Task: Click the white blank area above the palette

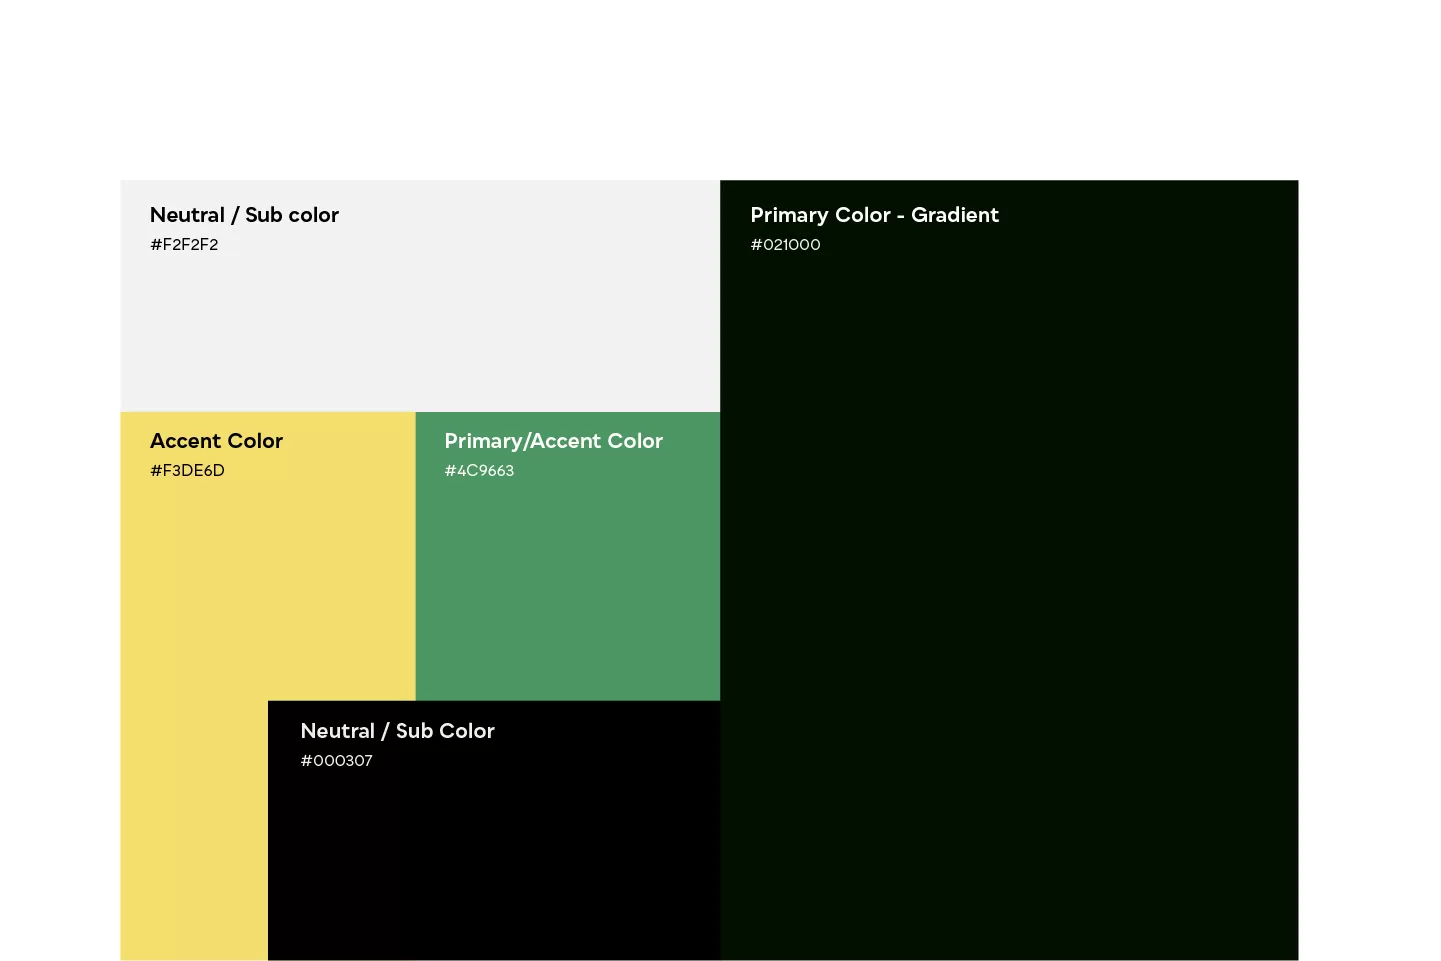Action: (x=720, y=90)
